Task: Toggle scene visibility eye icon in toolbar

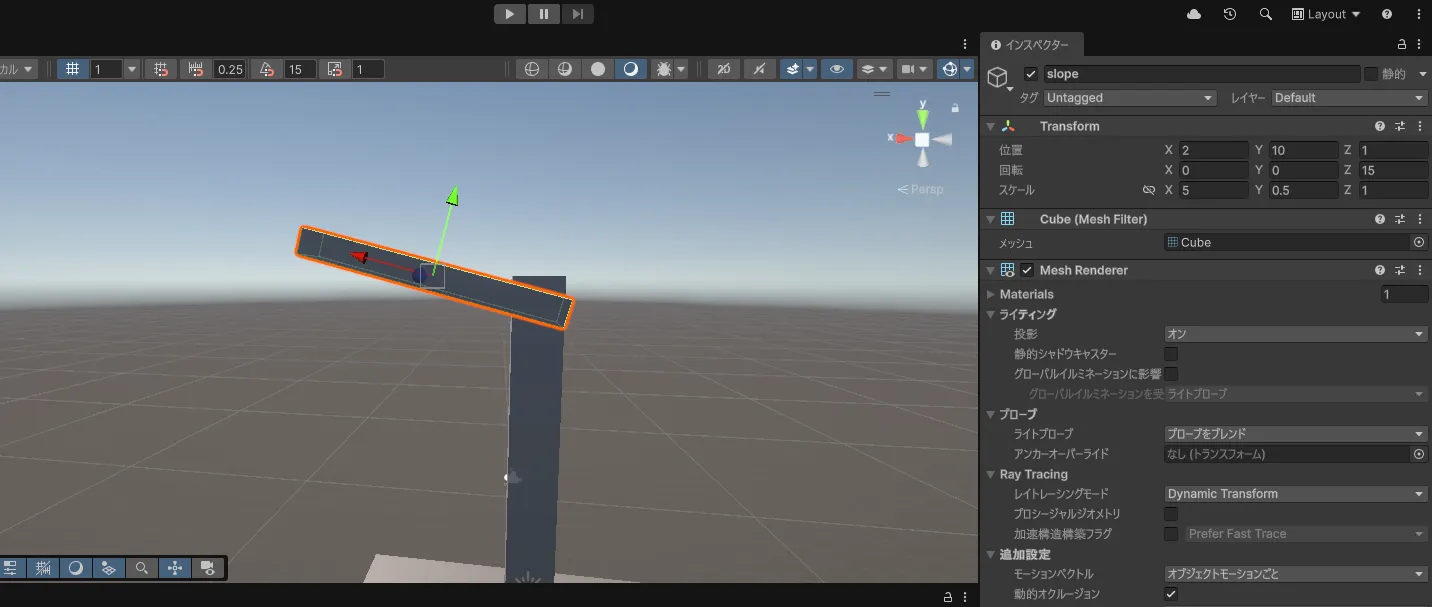Action: click(x=836, y=69)
